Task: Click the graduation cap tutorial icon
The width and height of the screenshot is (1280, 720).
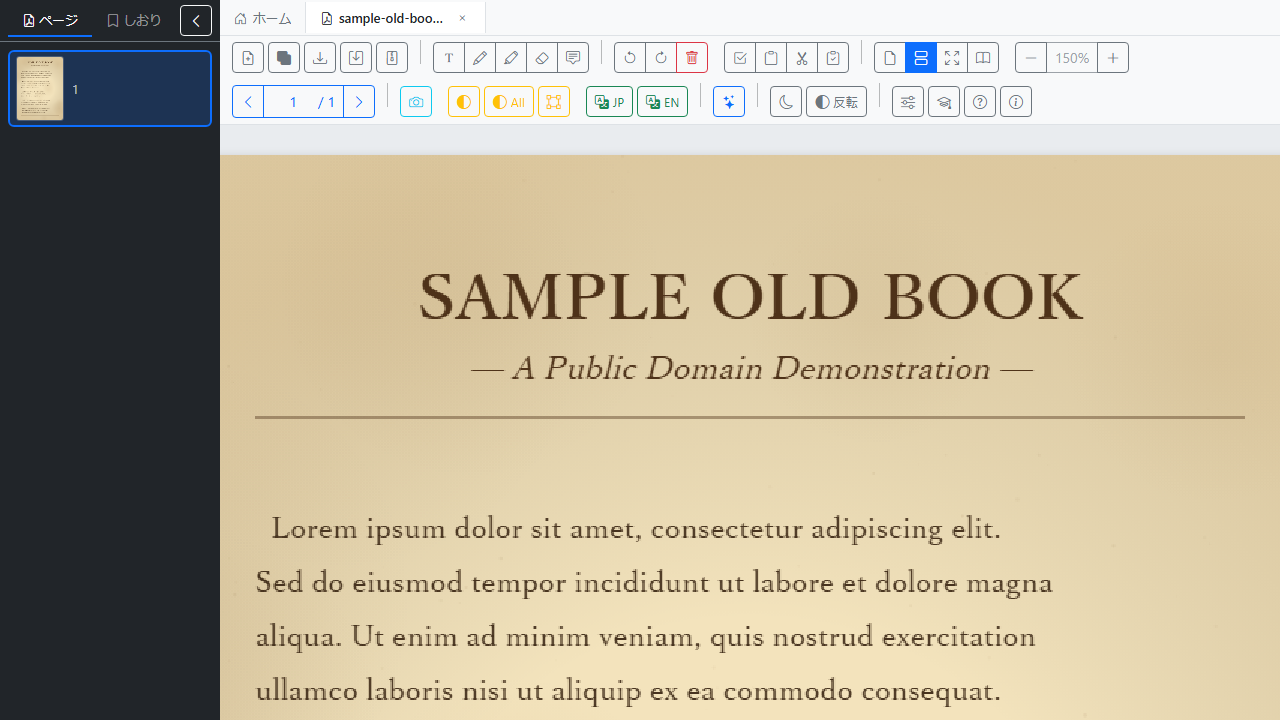Action: 944,102
